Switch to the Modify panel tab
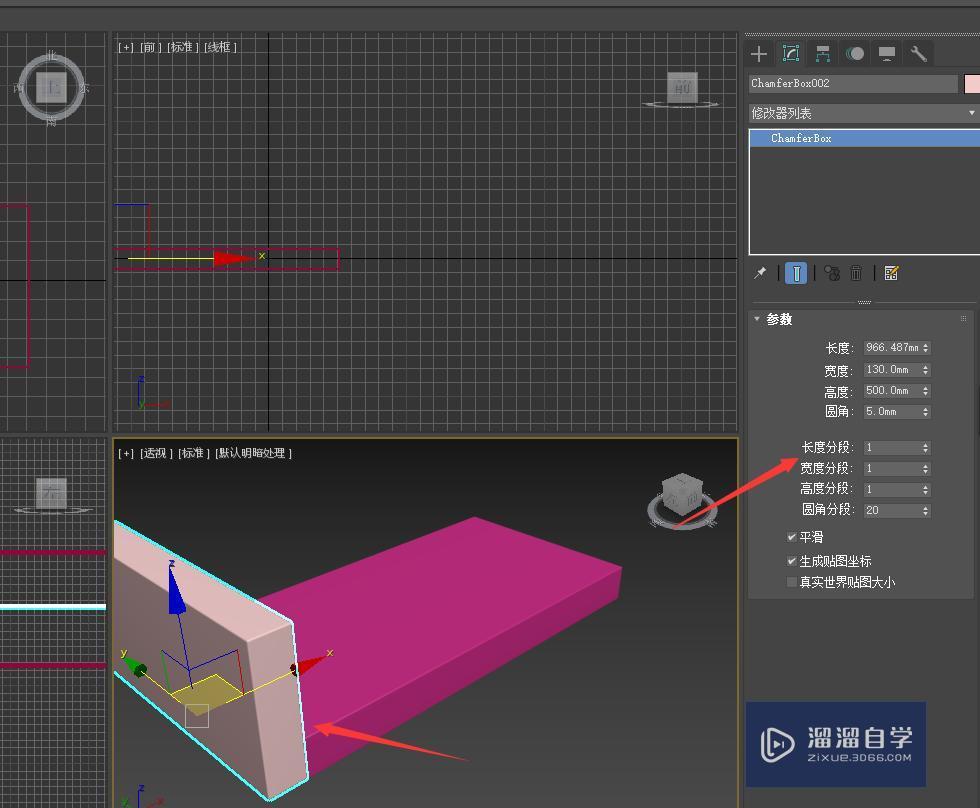The height and width of the screenshot is (808, 980). [x=790, y=54]
